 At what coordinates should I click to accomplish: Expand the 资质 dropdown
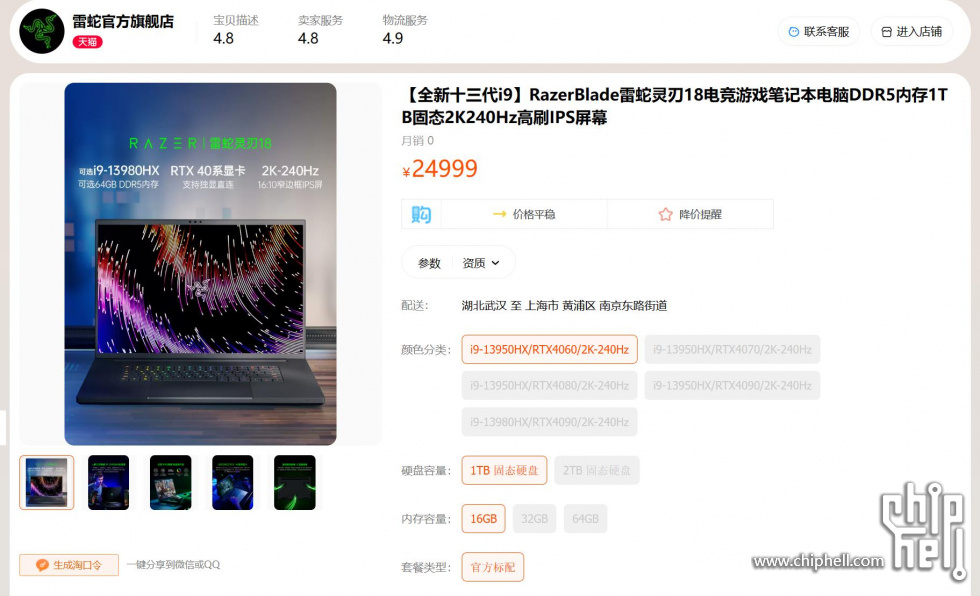[481, 263]
